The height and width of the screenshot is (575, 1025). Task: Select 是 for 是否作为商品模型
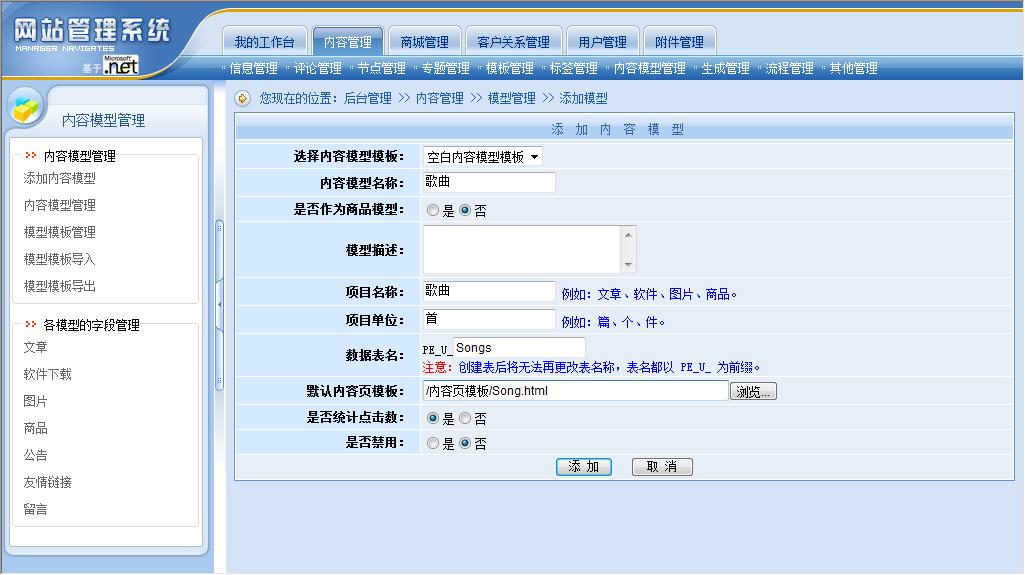click(x=433, y=211)
